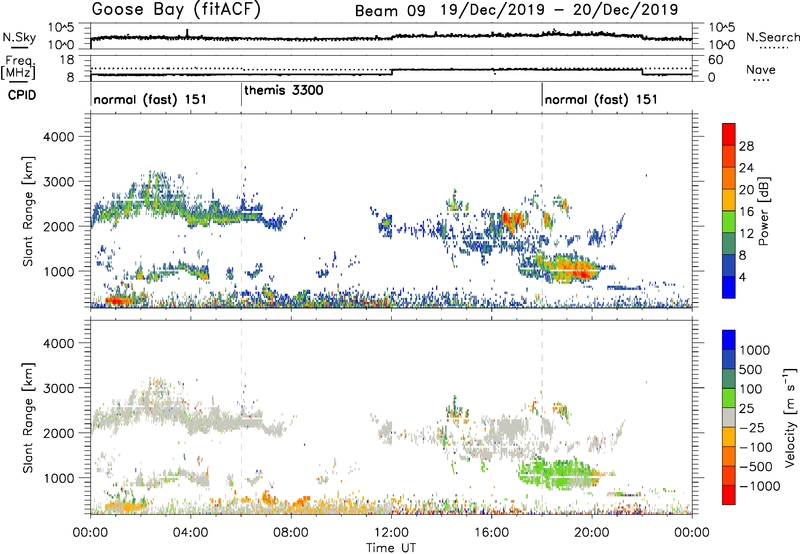
Task: Click the "1000" range tick on the velocity panel axis
Action: pos(58,478)
